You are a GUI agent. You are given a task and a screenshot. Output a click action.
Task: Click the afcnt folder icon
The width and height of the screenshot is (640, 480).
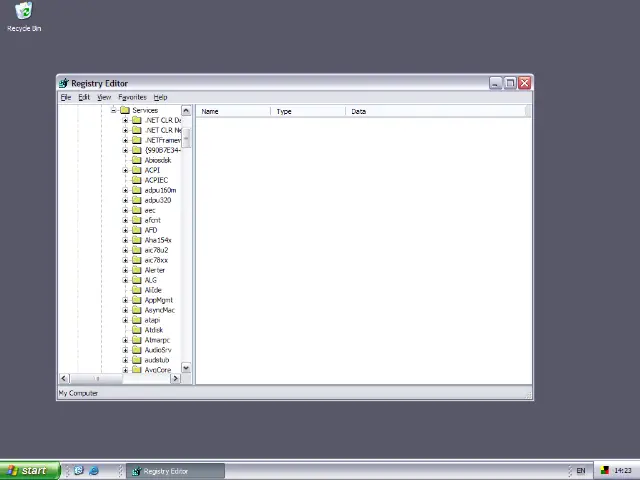click(137, 220)
